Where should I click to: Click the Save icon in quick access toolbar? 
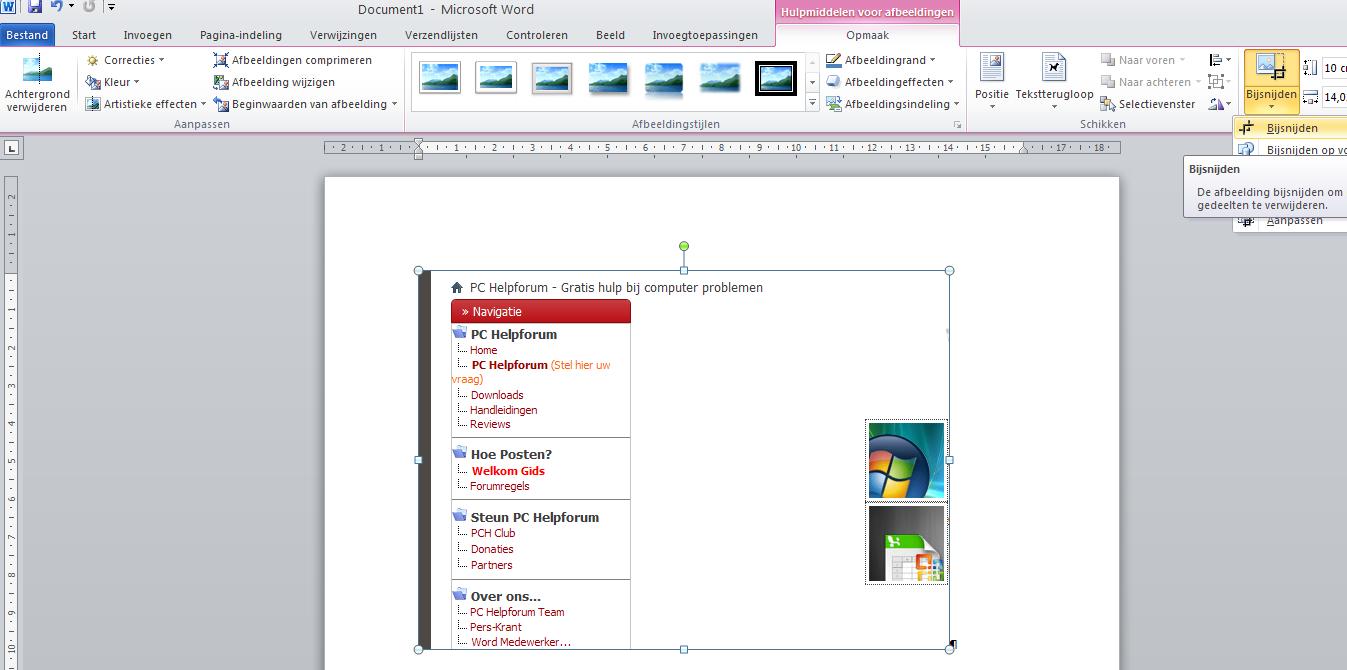click(x=35, y=7)
